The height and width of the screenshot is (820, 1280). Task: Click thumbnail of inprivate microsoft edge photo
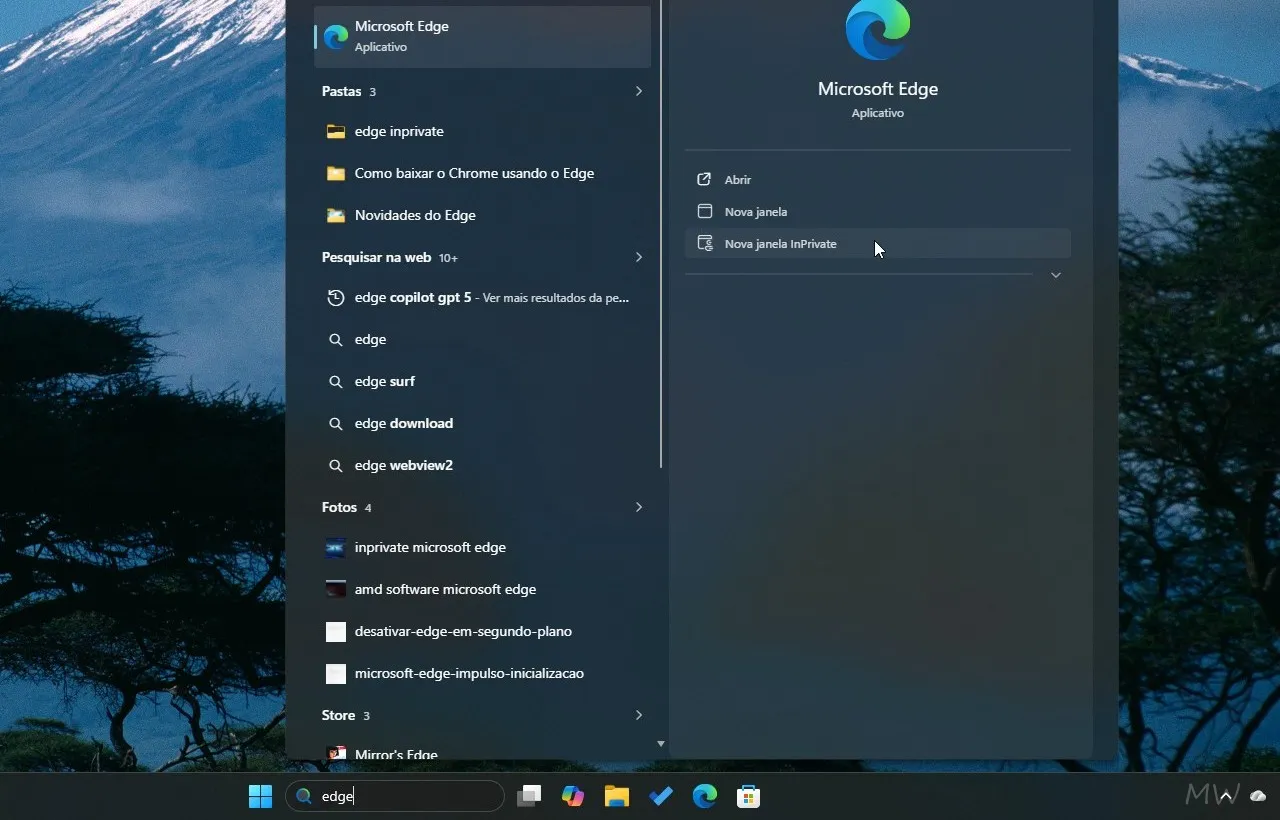(x=336, y=547)
